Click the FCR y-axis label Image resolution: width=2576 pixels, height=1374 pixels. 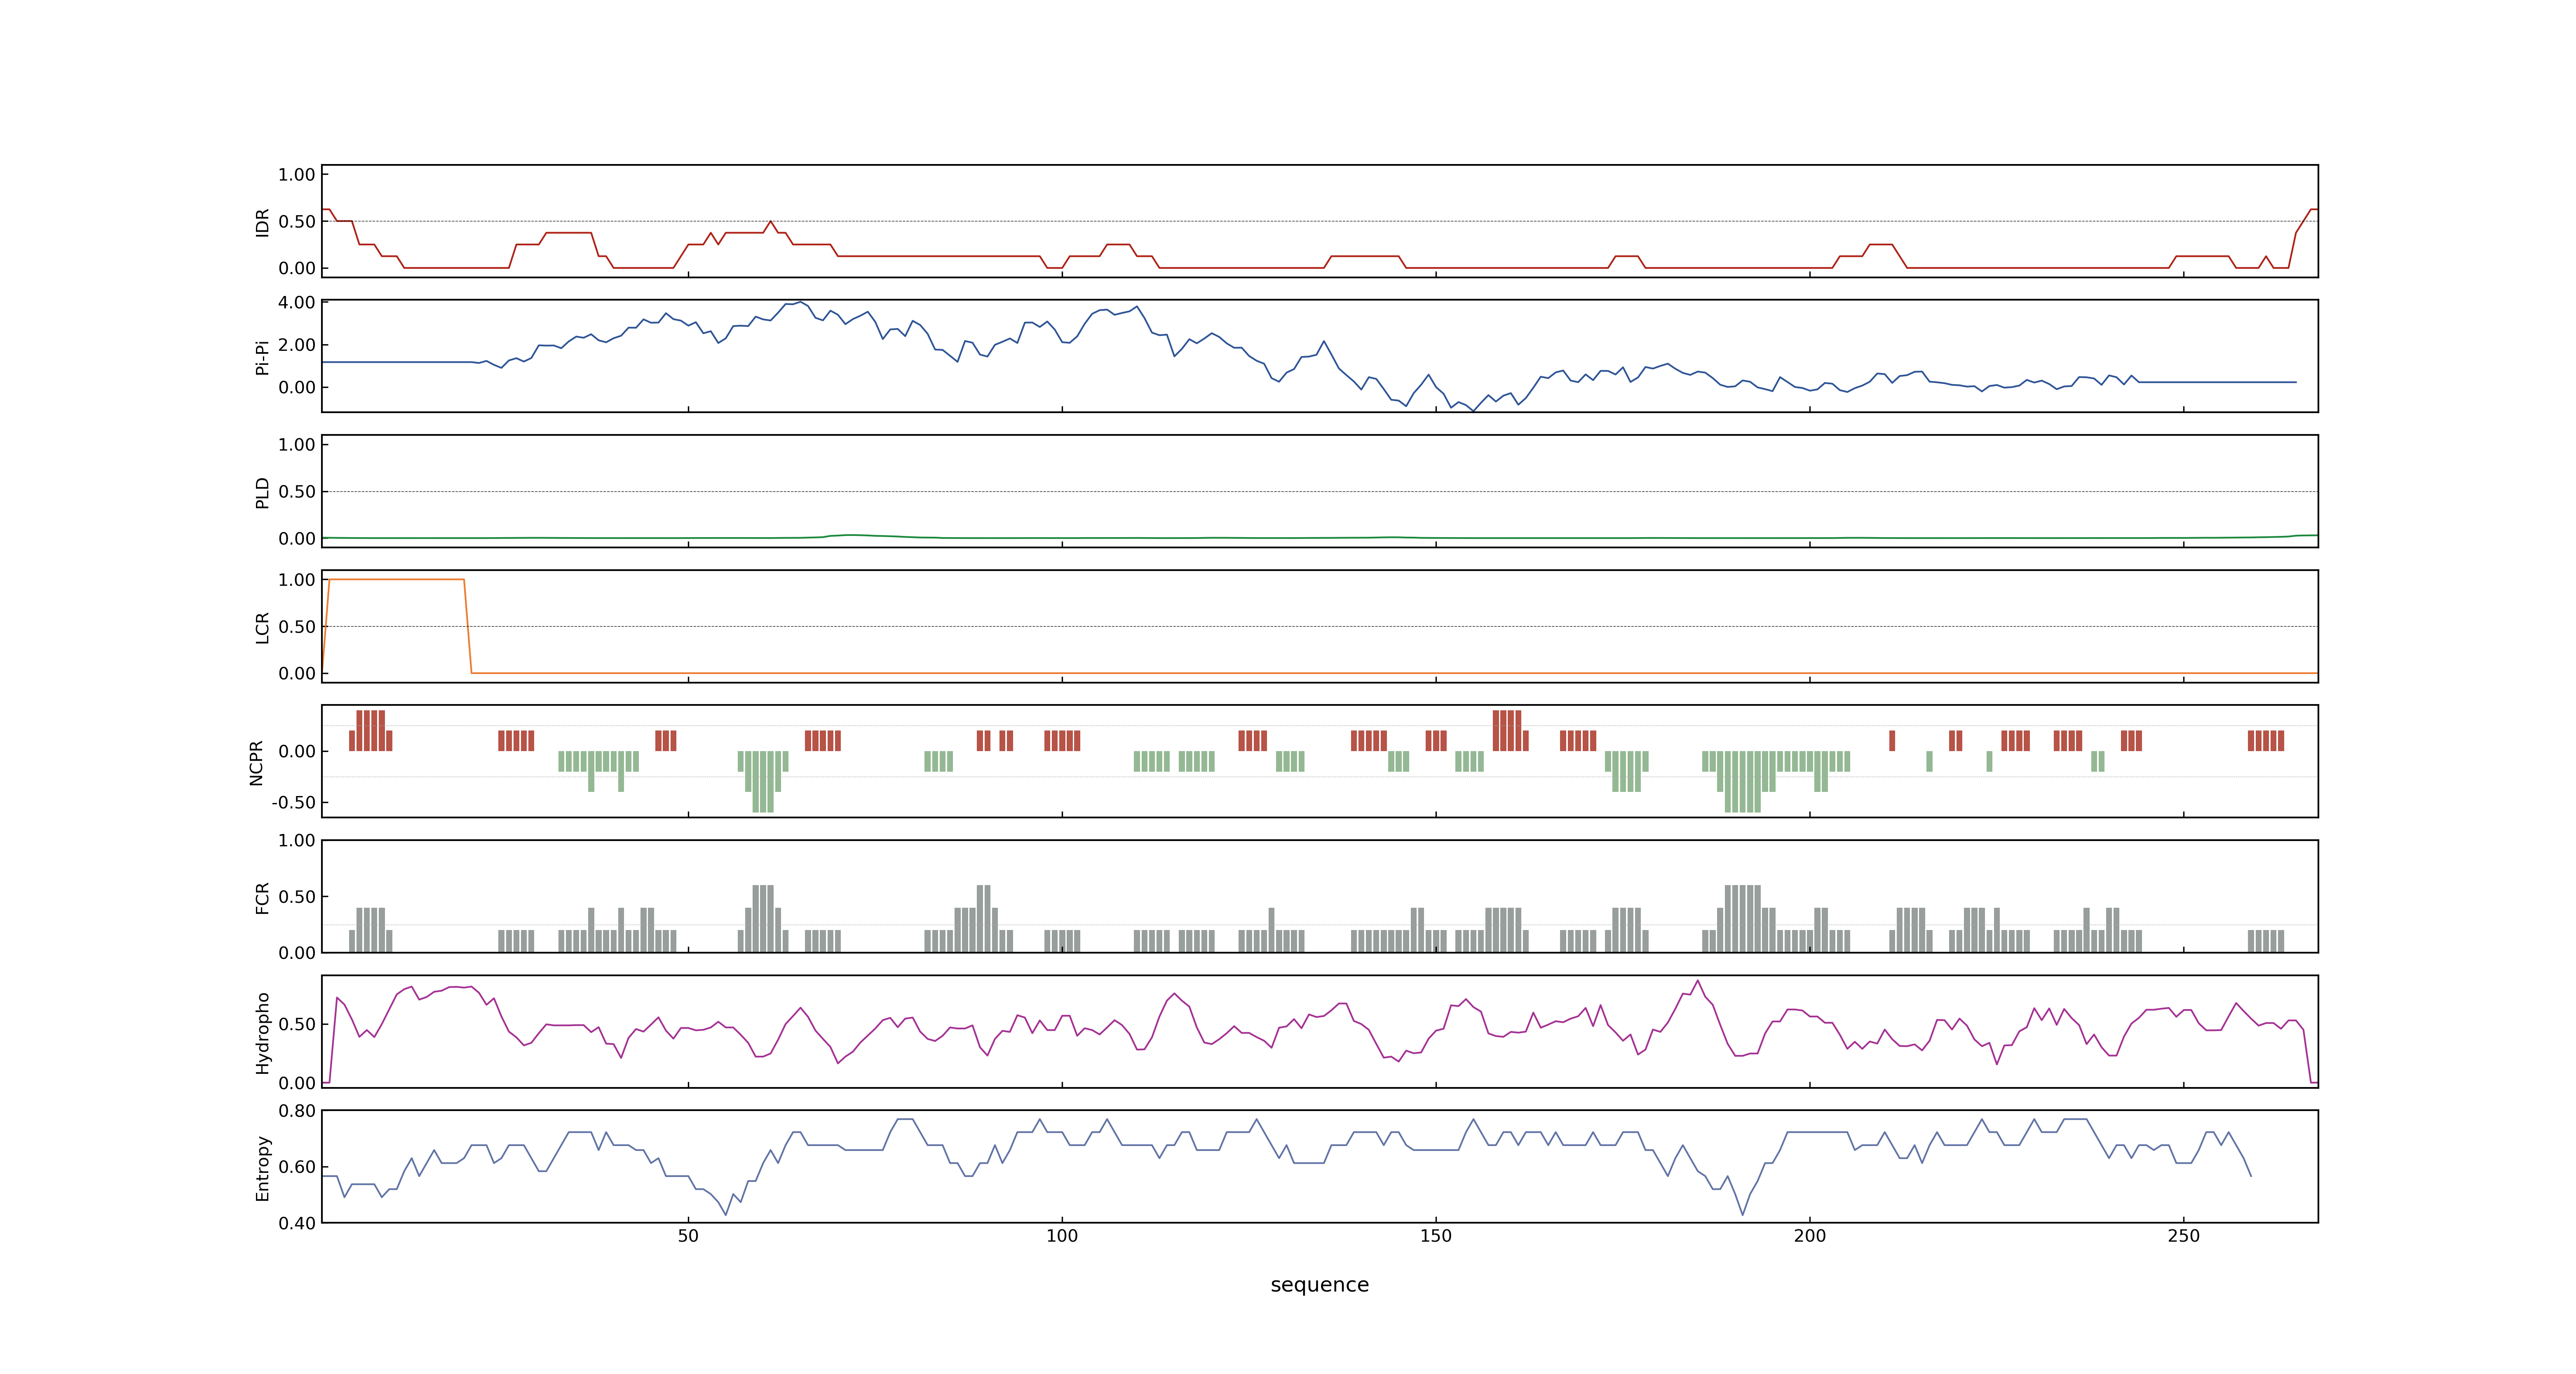click(262, 897)
